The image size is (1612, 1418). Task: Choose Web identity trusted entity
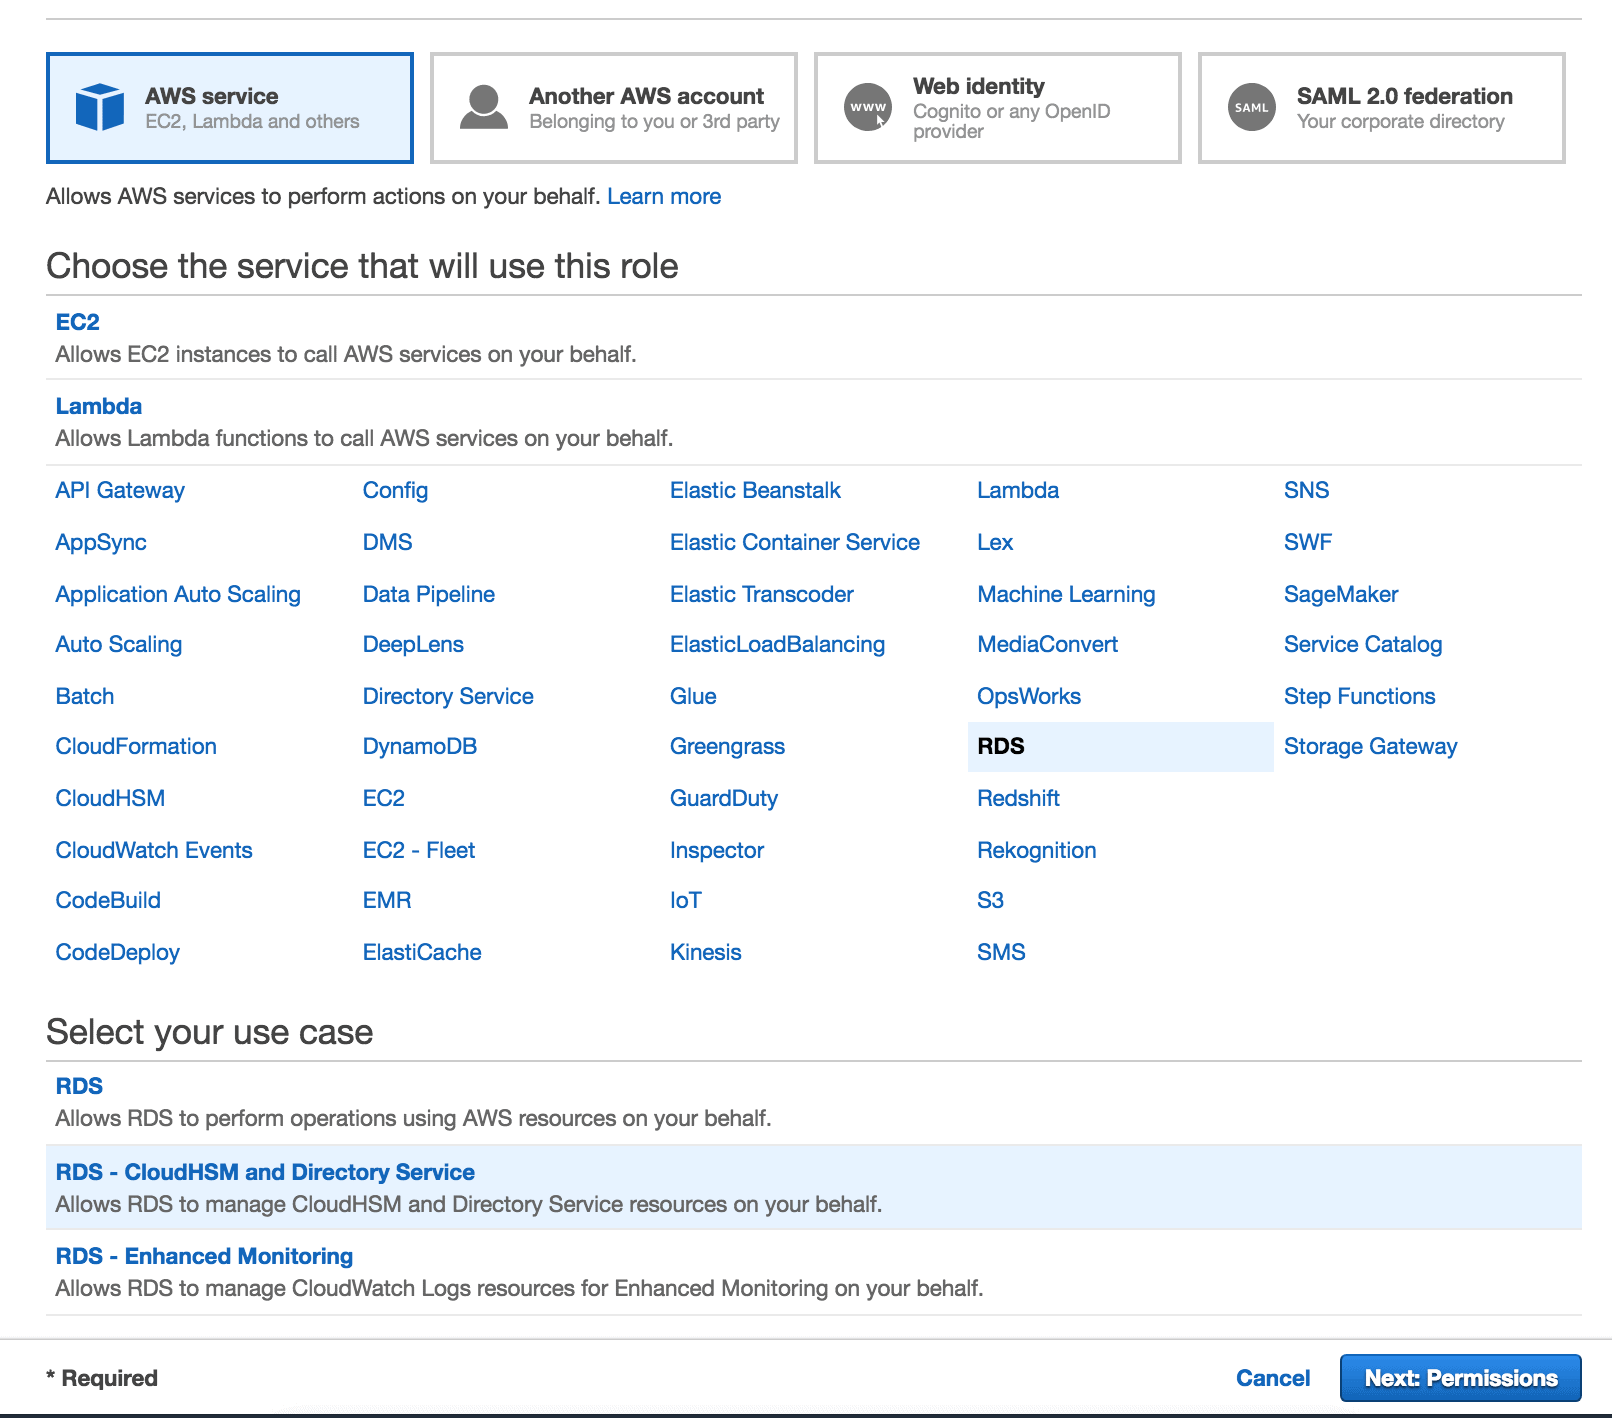pyautogui.click(x=998, y=108)
